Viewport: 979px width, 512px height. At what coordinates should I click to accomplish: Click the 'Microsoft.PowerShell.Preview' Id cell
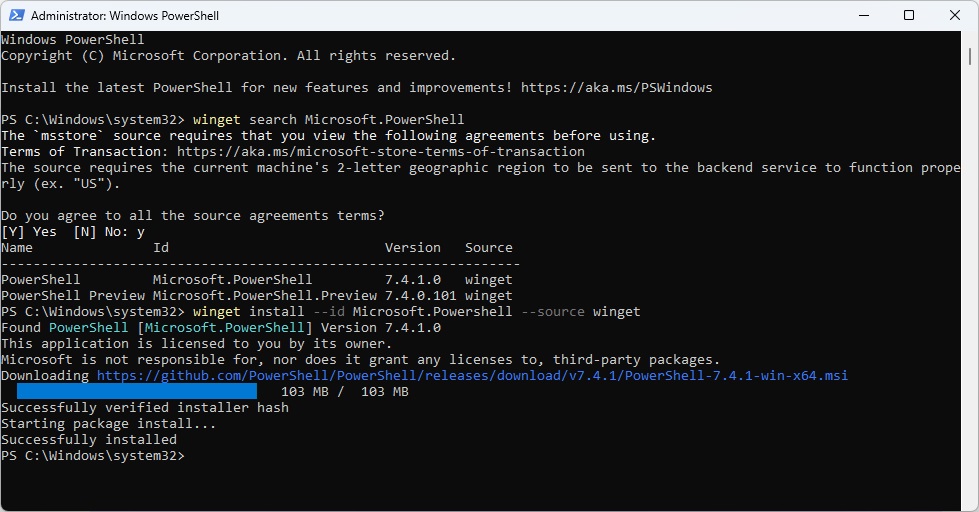pos(265,295)
